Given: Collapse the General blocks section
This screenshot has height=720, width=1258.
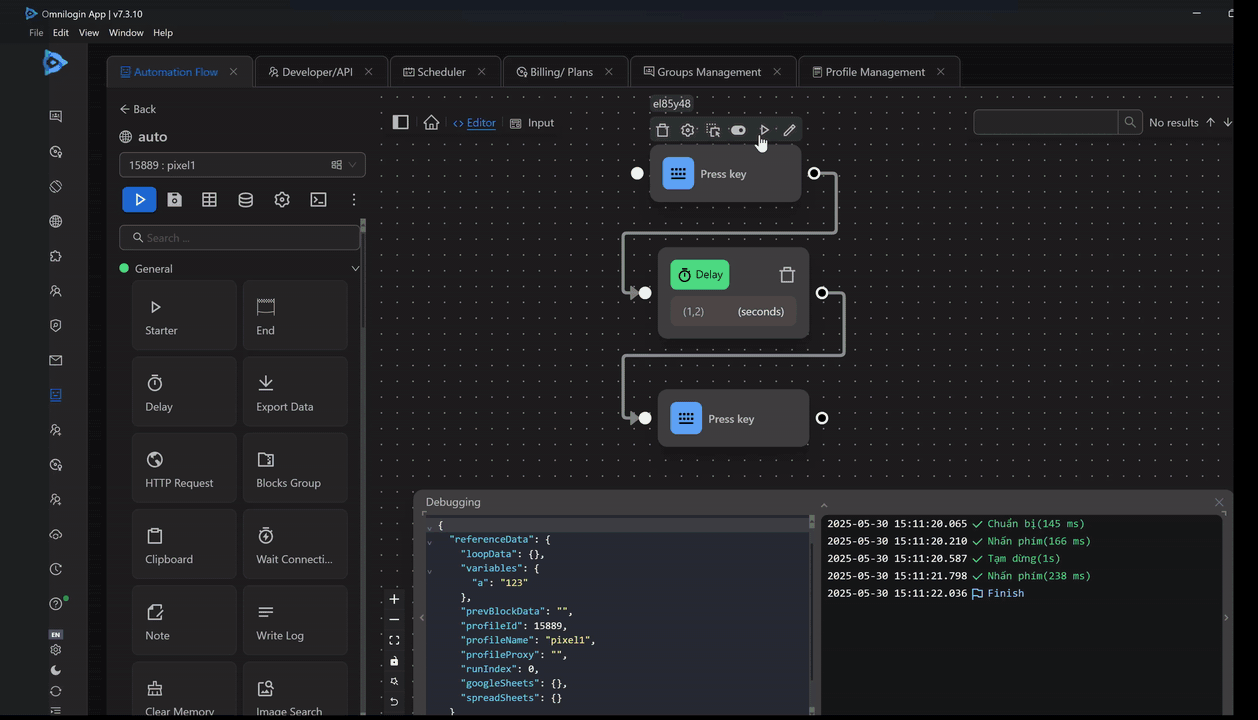Looking at the screenshot, I should pyautogui.click(x=355, y=269).
